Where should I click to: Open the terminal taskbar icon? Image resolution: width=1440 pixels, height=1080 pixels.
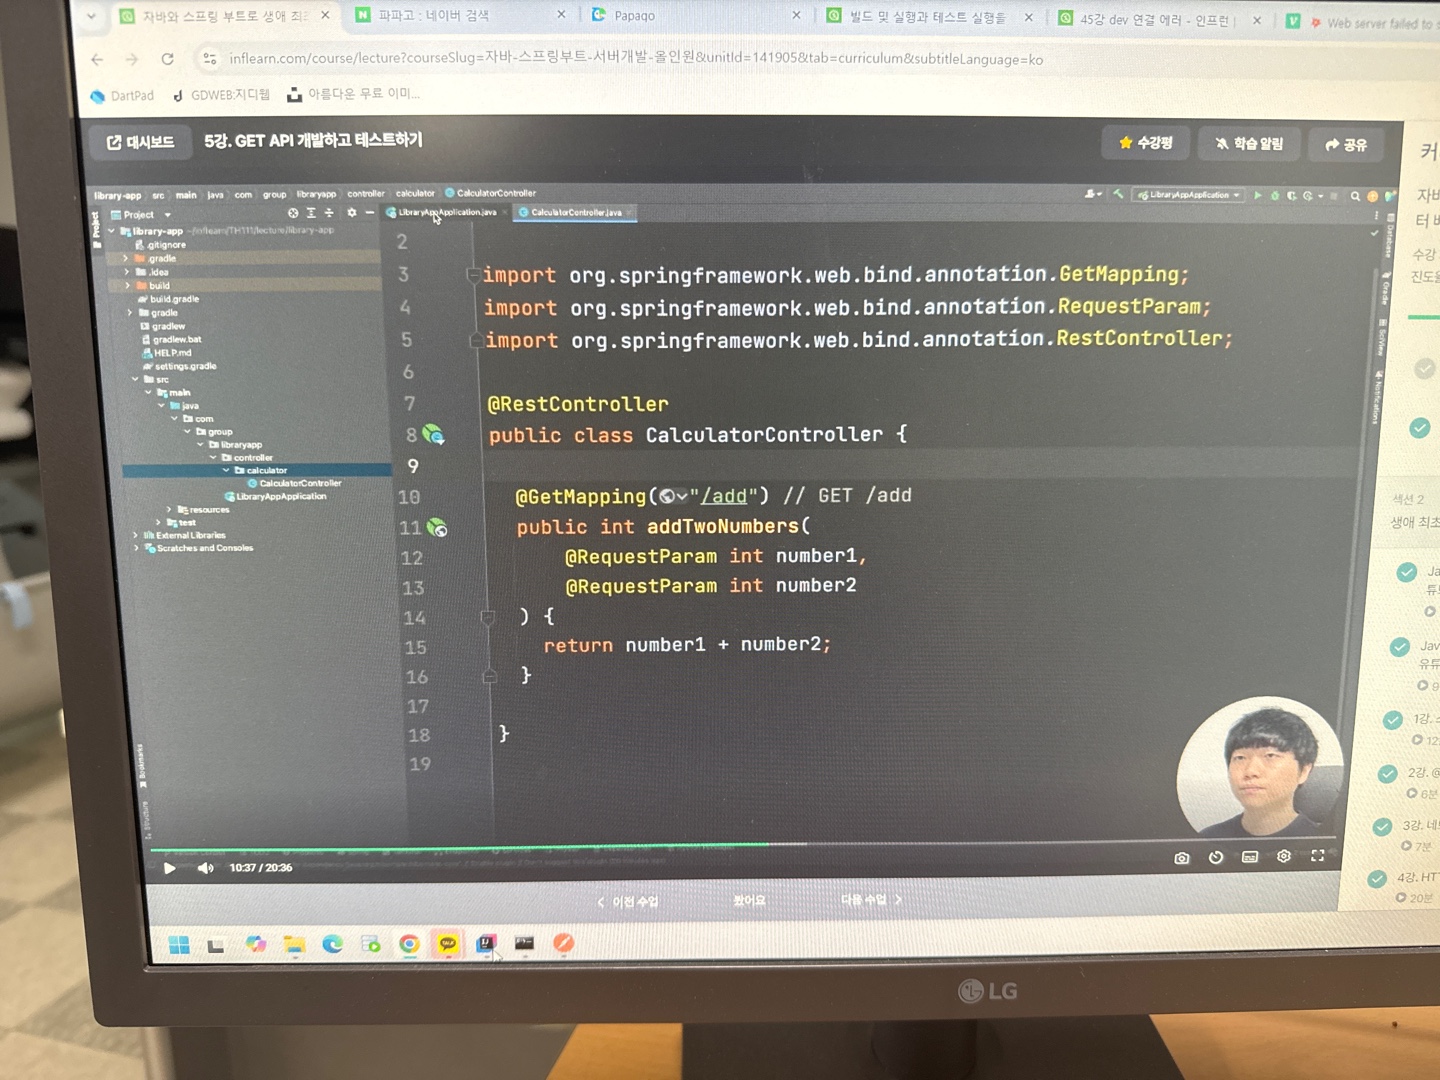point(524,943)
